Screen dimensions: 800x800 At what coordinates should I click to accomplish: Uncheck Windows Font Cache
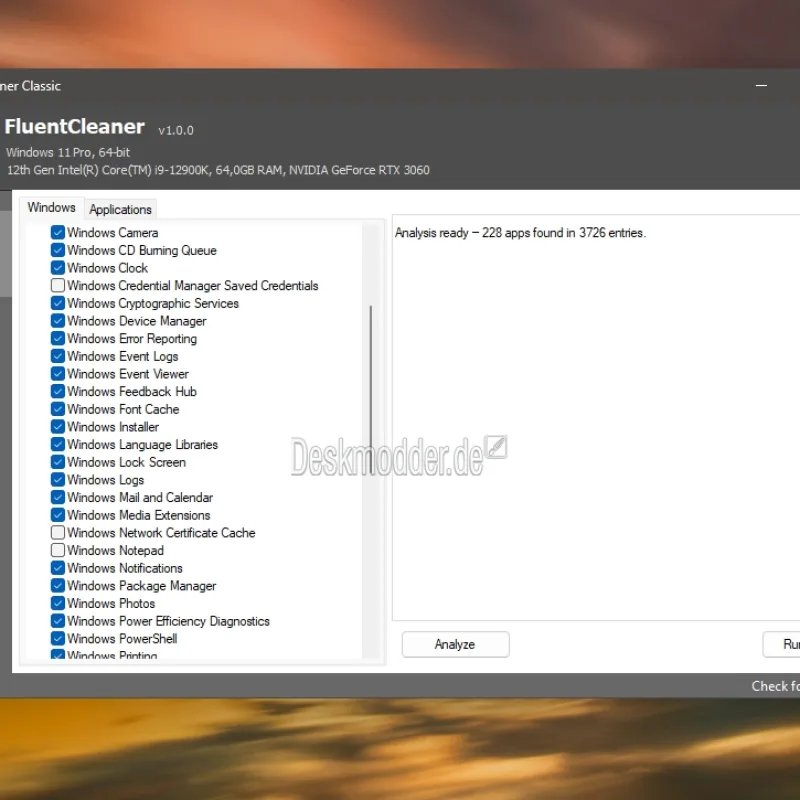(58, 409)
